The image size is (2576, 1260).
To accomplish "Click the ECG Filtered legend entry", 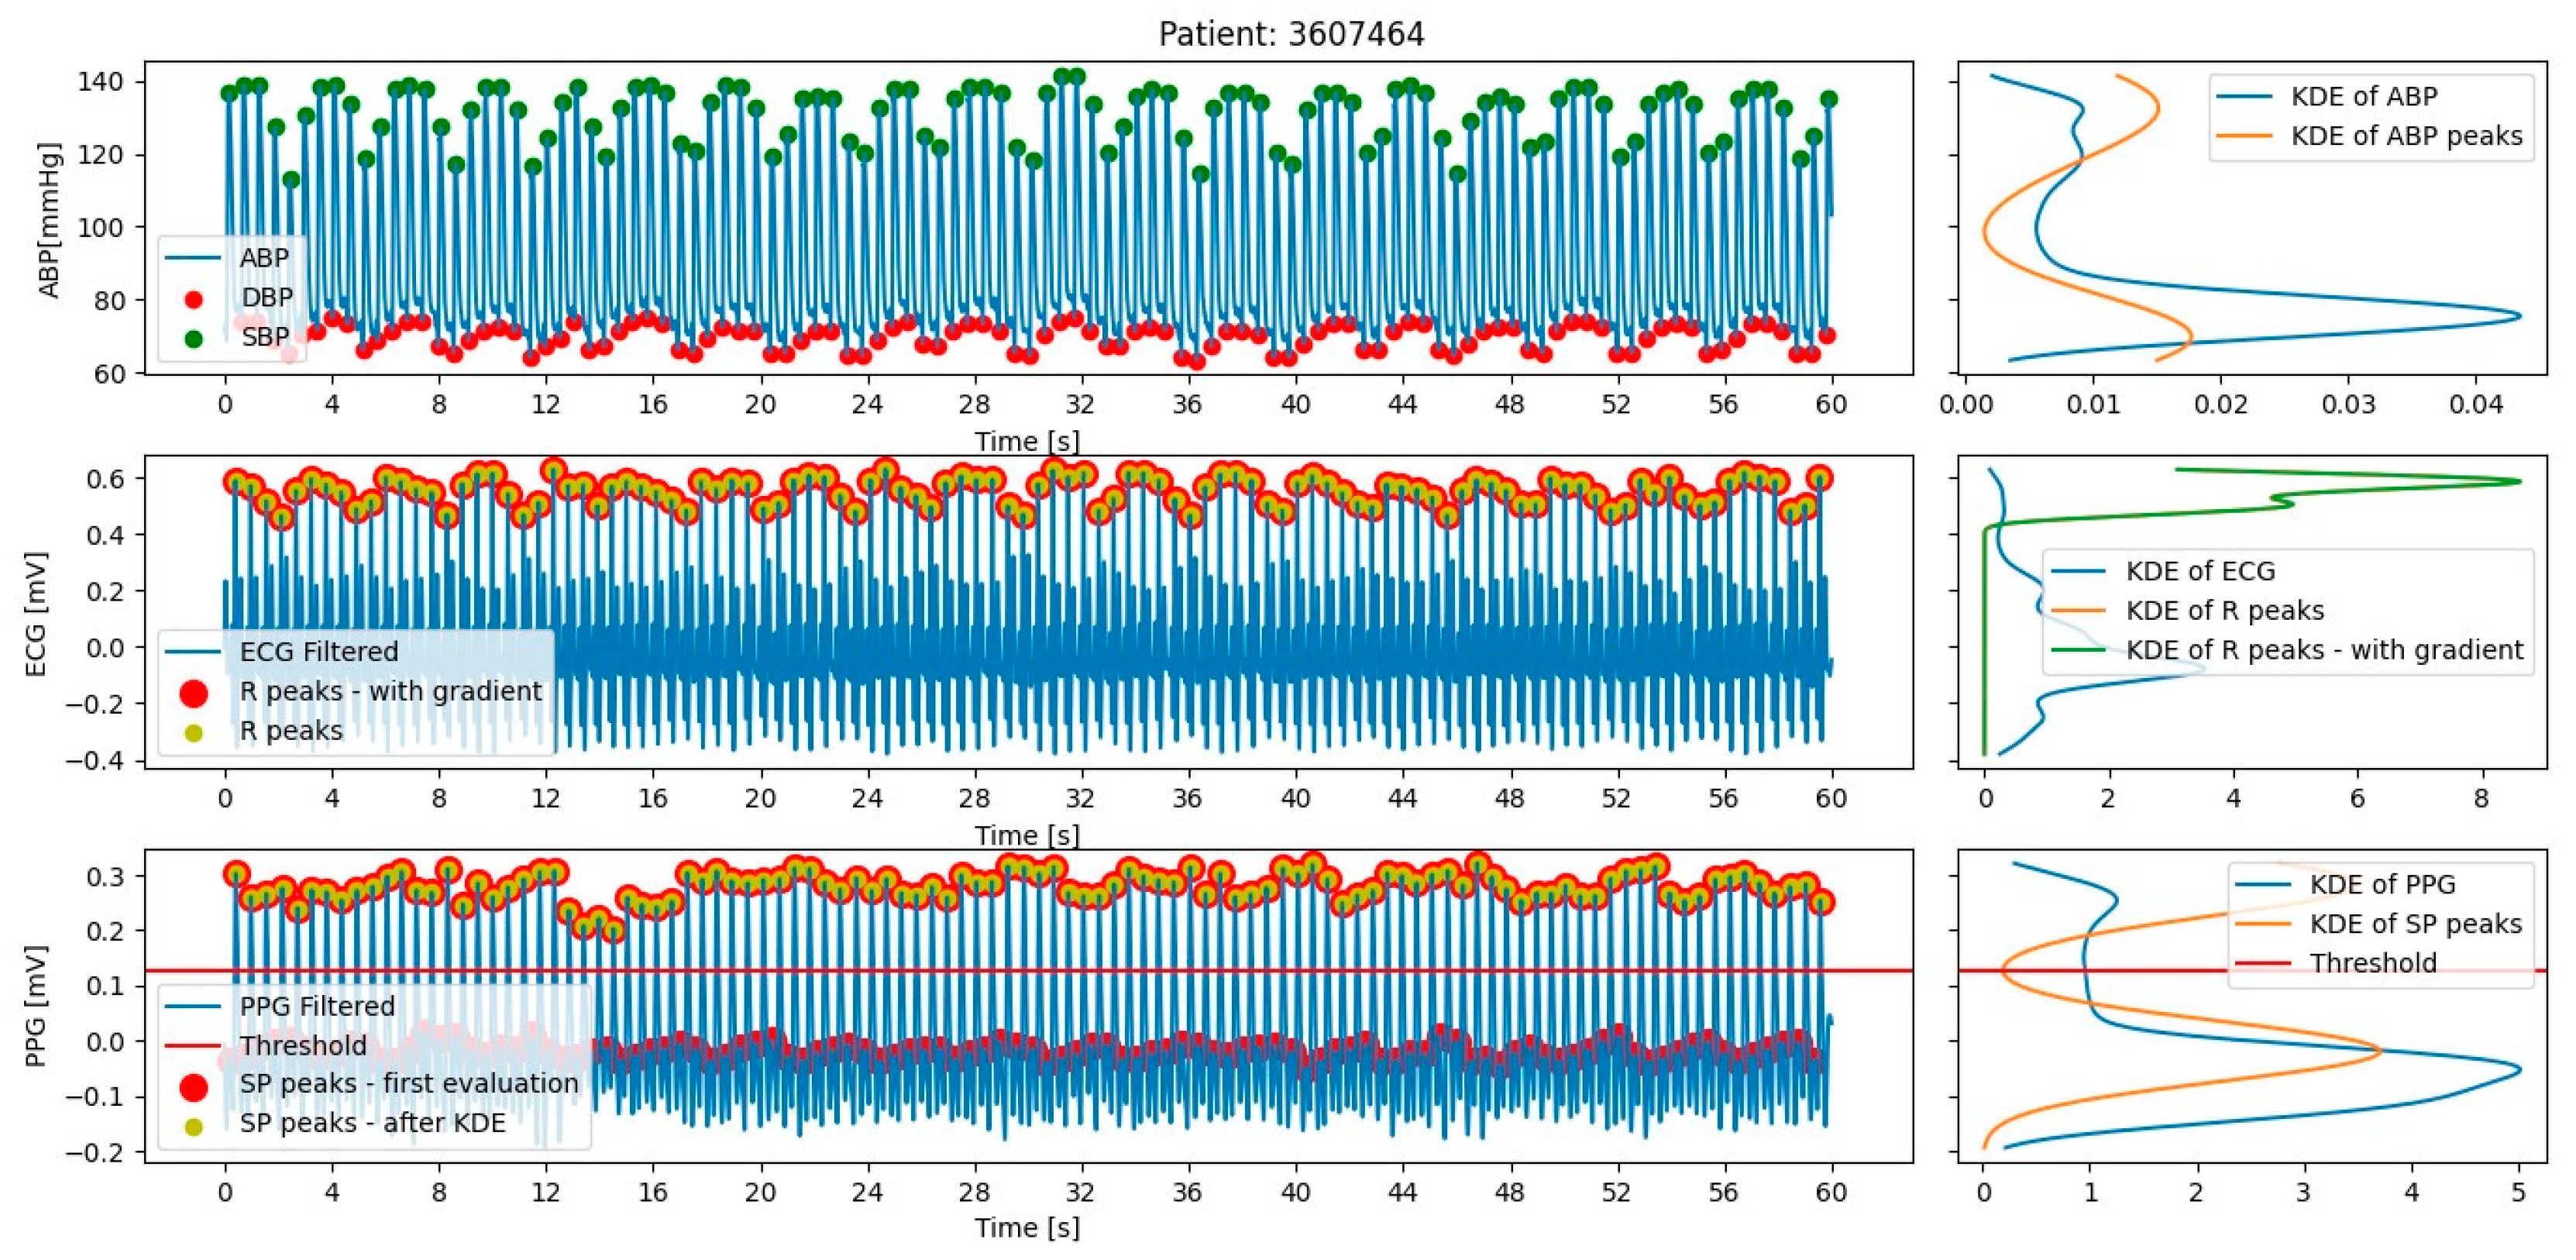I will [318, 652].
